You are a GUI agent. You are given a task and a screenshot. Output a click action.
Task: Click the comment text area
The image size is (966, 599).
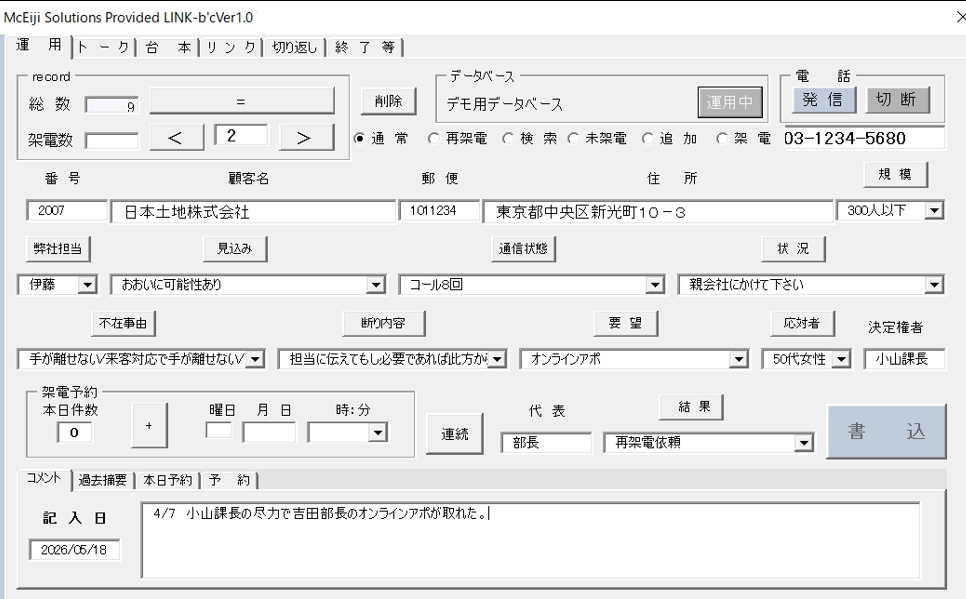[530, 540]
